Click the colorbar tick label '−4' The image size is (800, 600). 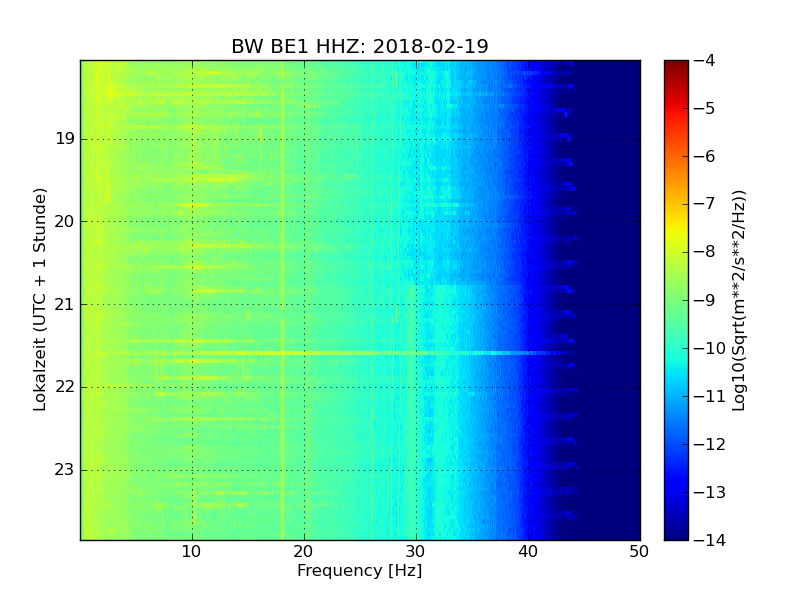[x=705, y=60]
